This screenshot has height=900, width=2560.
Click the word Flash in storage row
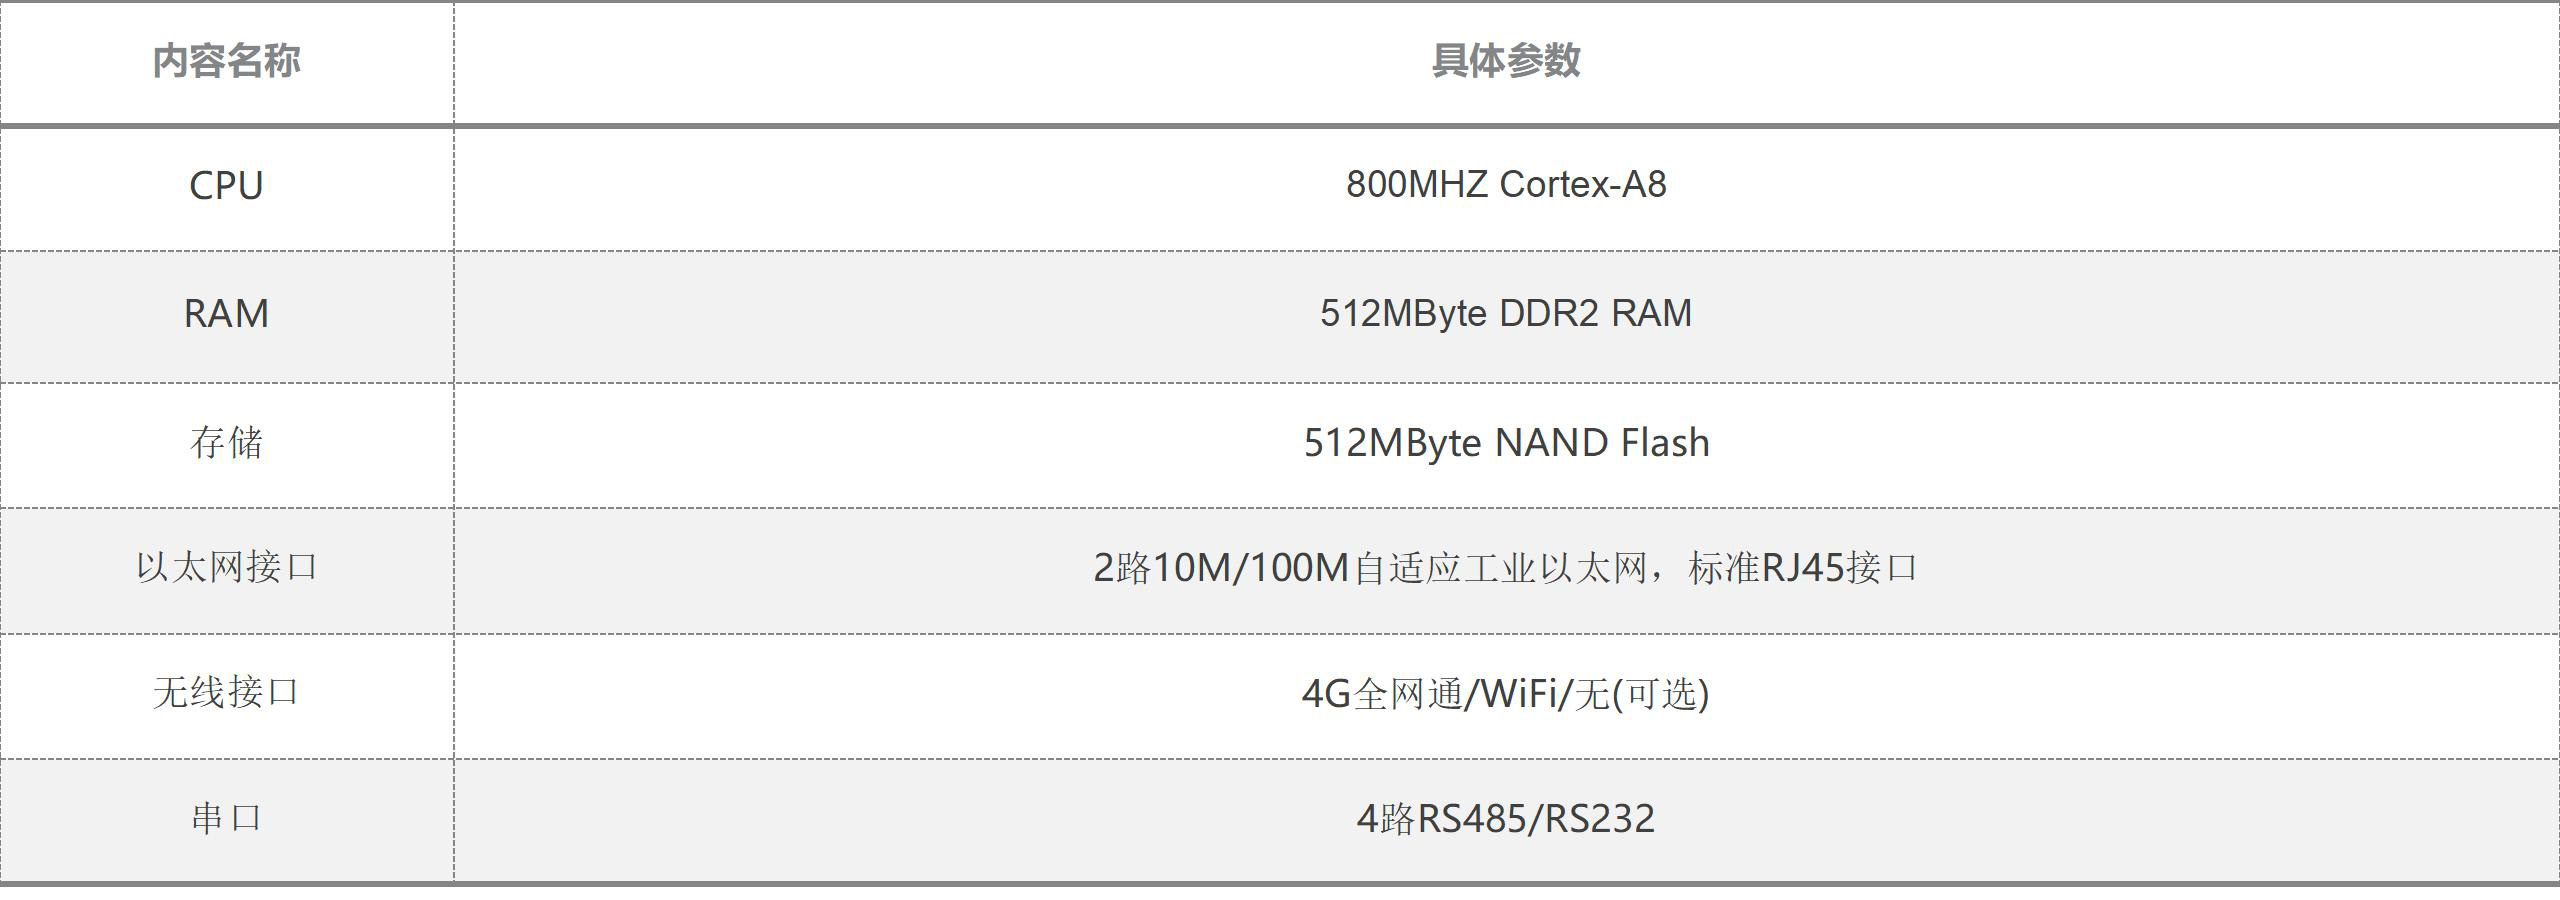1665,443
